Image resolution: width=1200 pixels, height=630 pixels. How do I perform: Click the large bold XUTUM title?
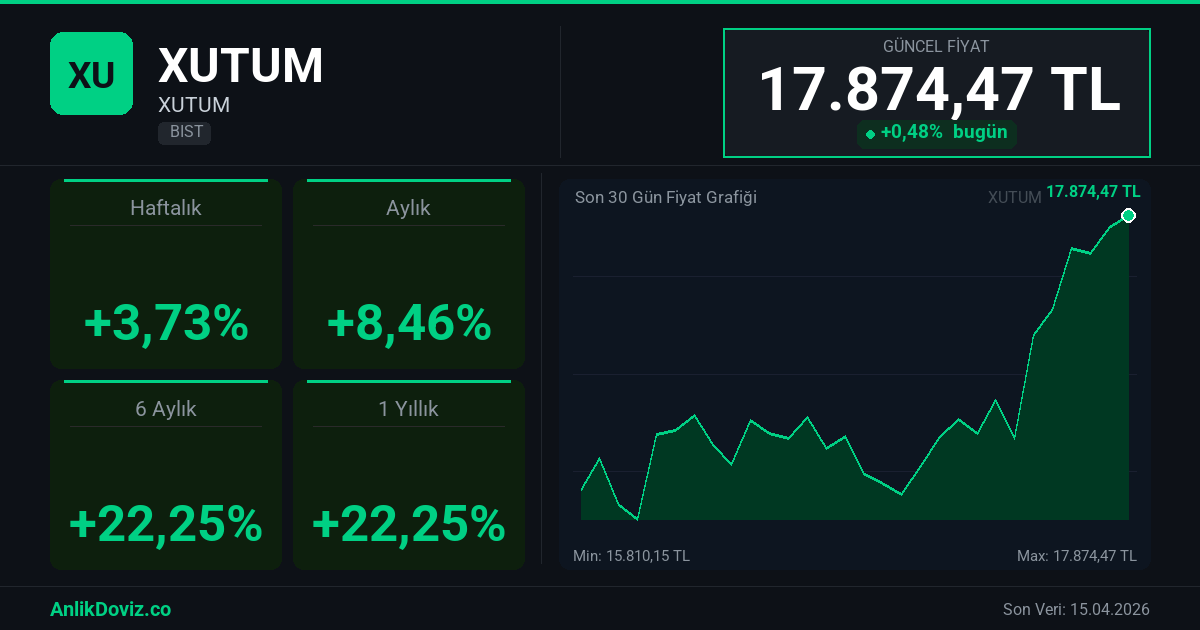tap(240, 66)
